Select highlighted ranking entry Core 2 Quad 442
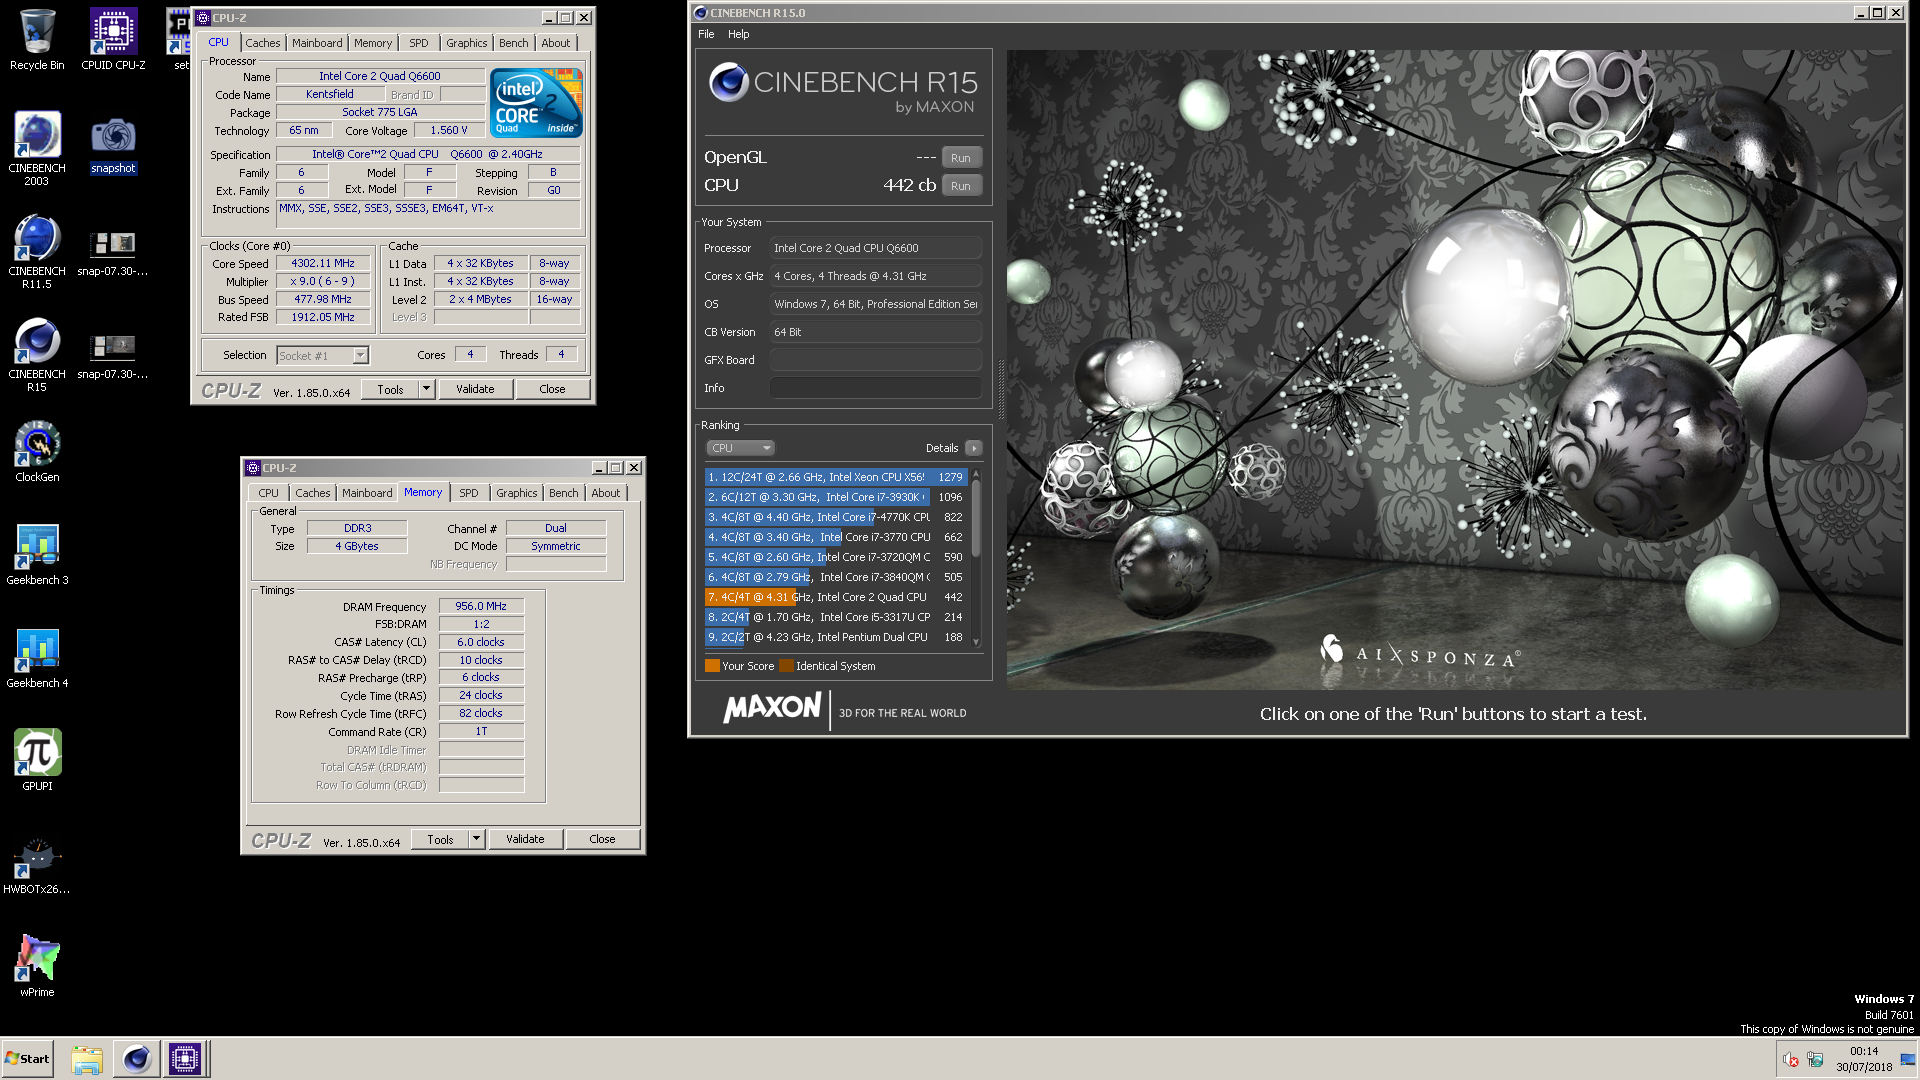 [835, 597]
